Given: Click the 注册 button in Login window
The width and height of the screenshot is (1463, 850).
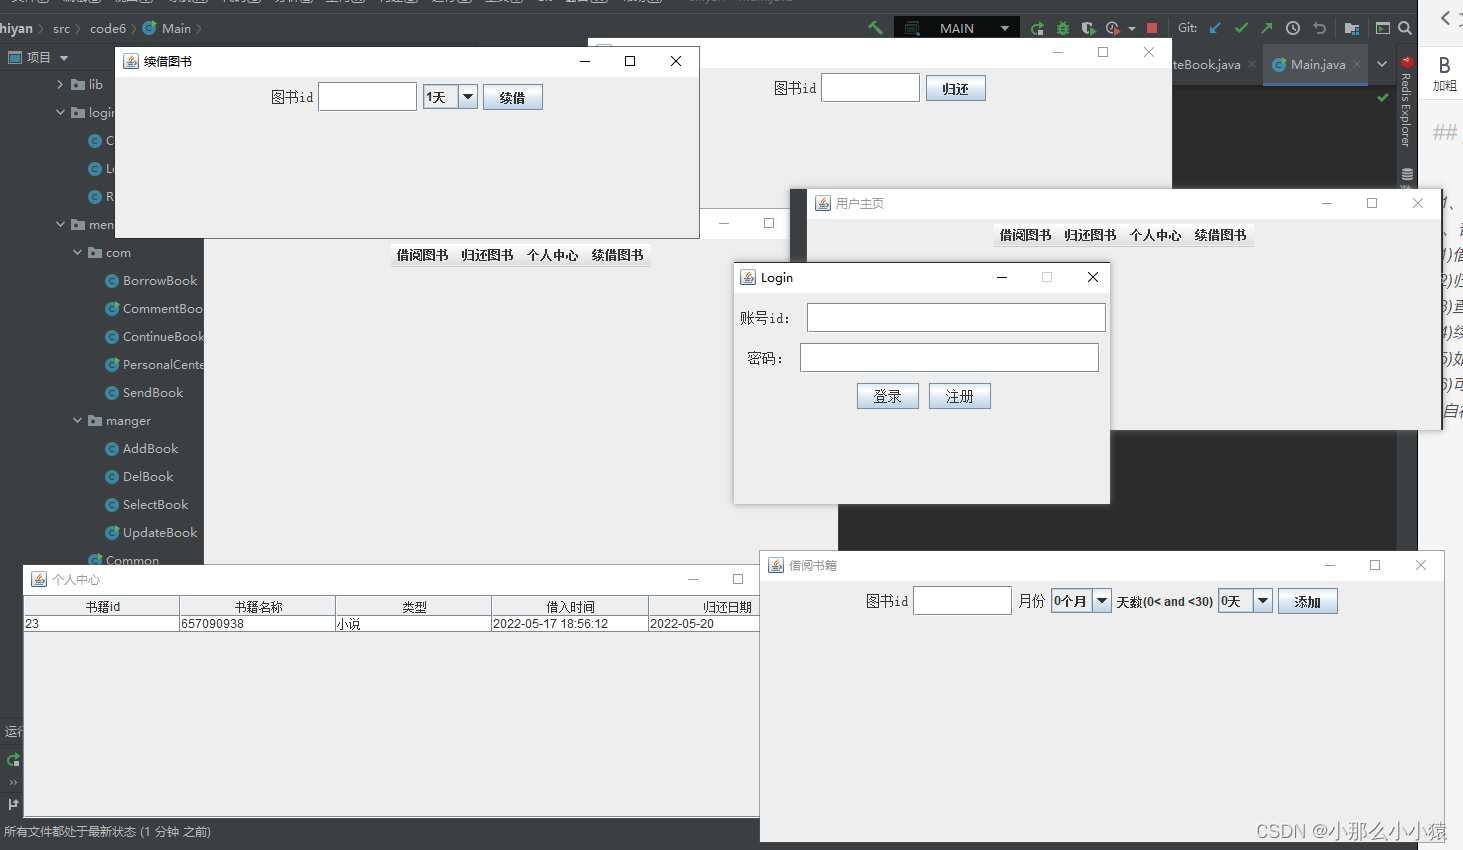Looking at the screenshot, I should pos(960,396).
